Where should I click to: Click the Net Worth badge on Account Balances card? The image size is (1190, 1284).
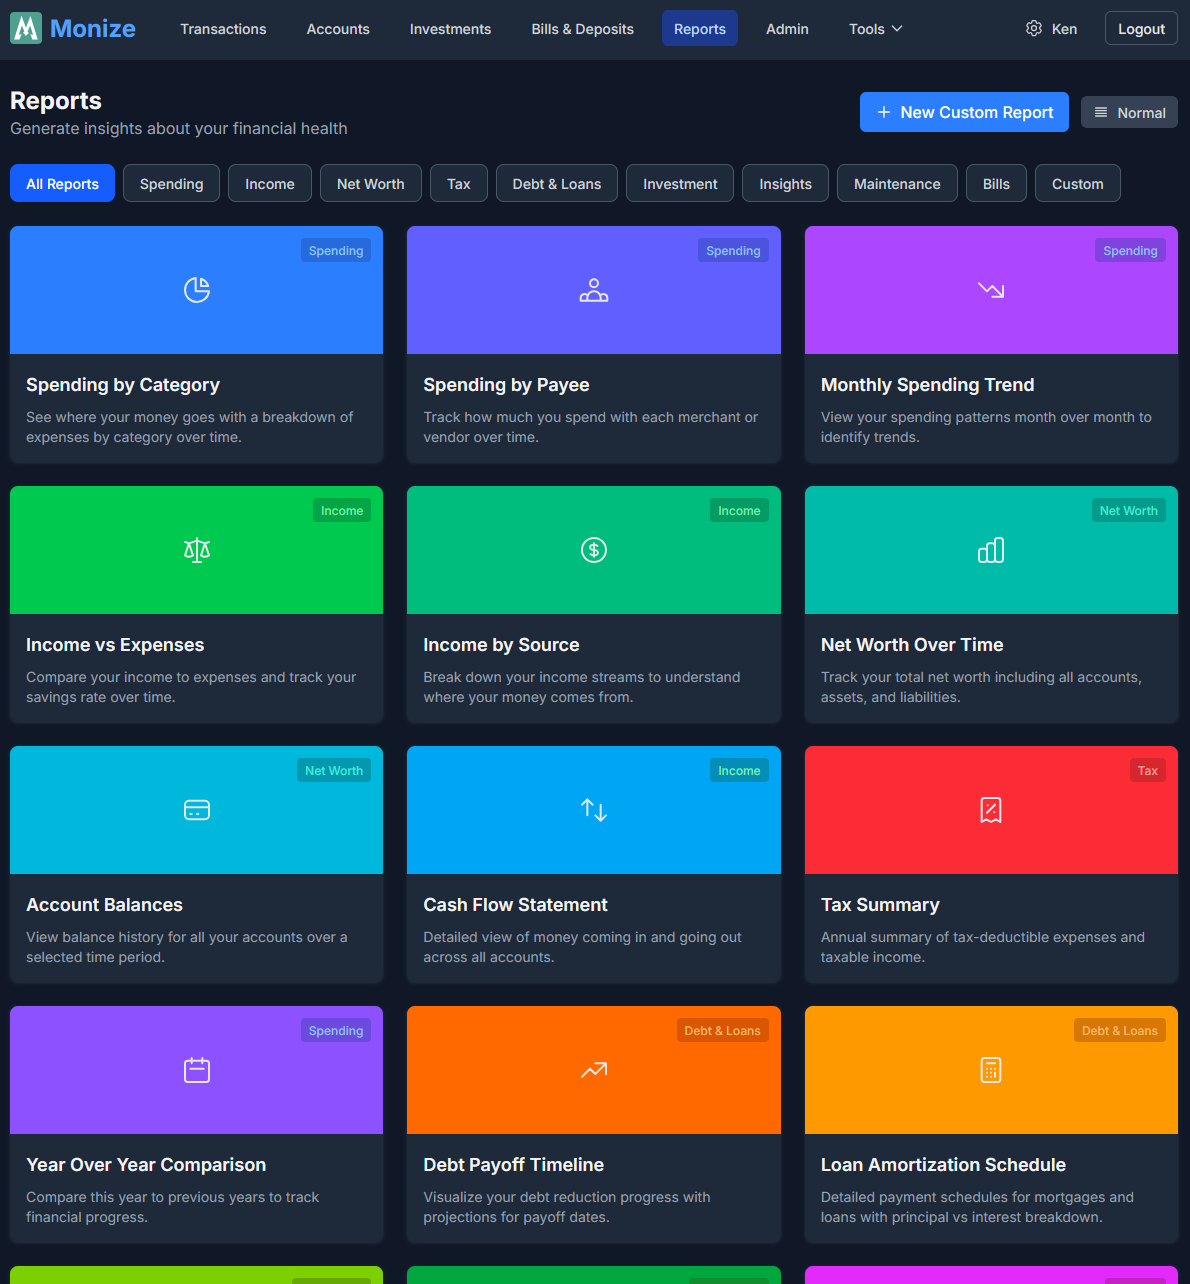(334, 770)
